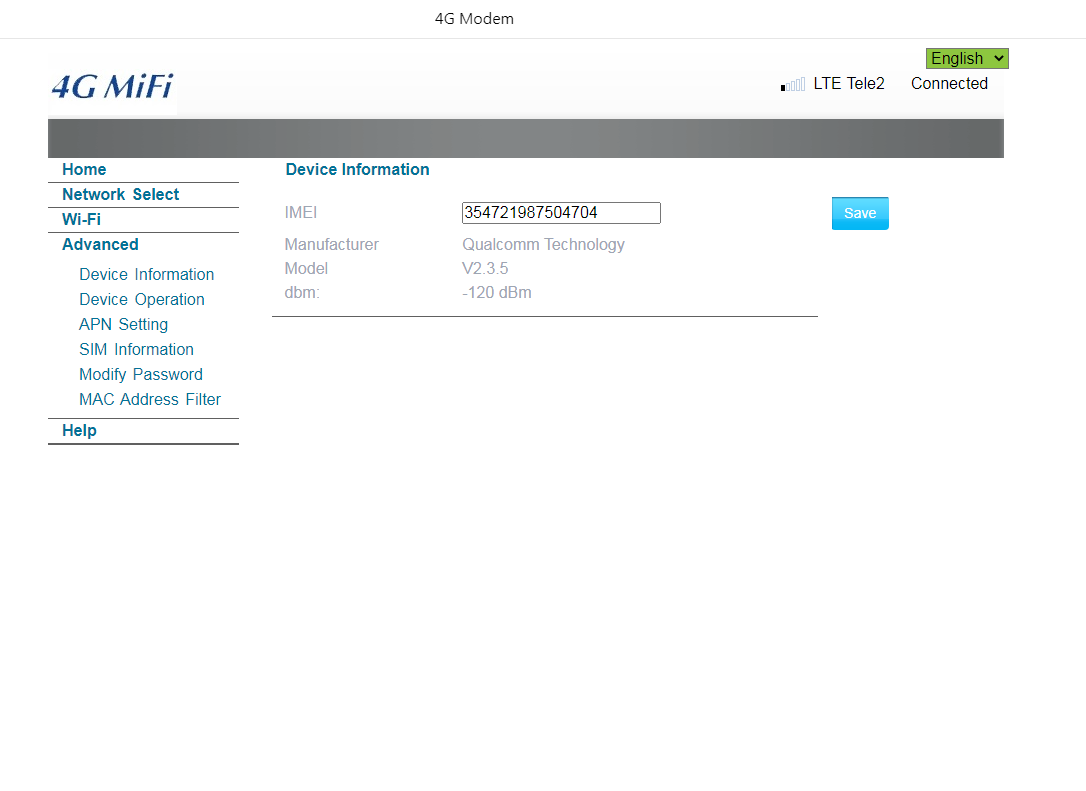This screenshot has height=791, width=1086.
Task: Select the Wi-Fi menu item
Action: [81, 220]
